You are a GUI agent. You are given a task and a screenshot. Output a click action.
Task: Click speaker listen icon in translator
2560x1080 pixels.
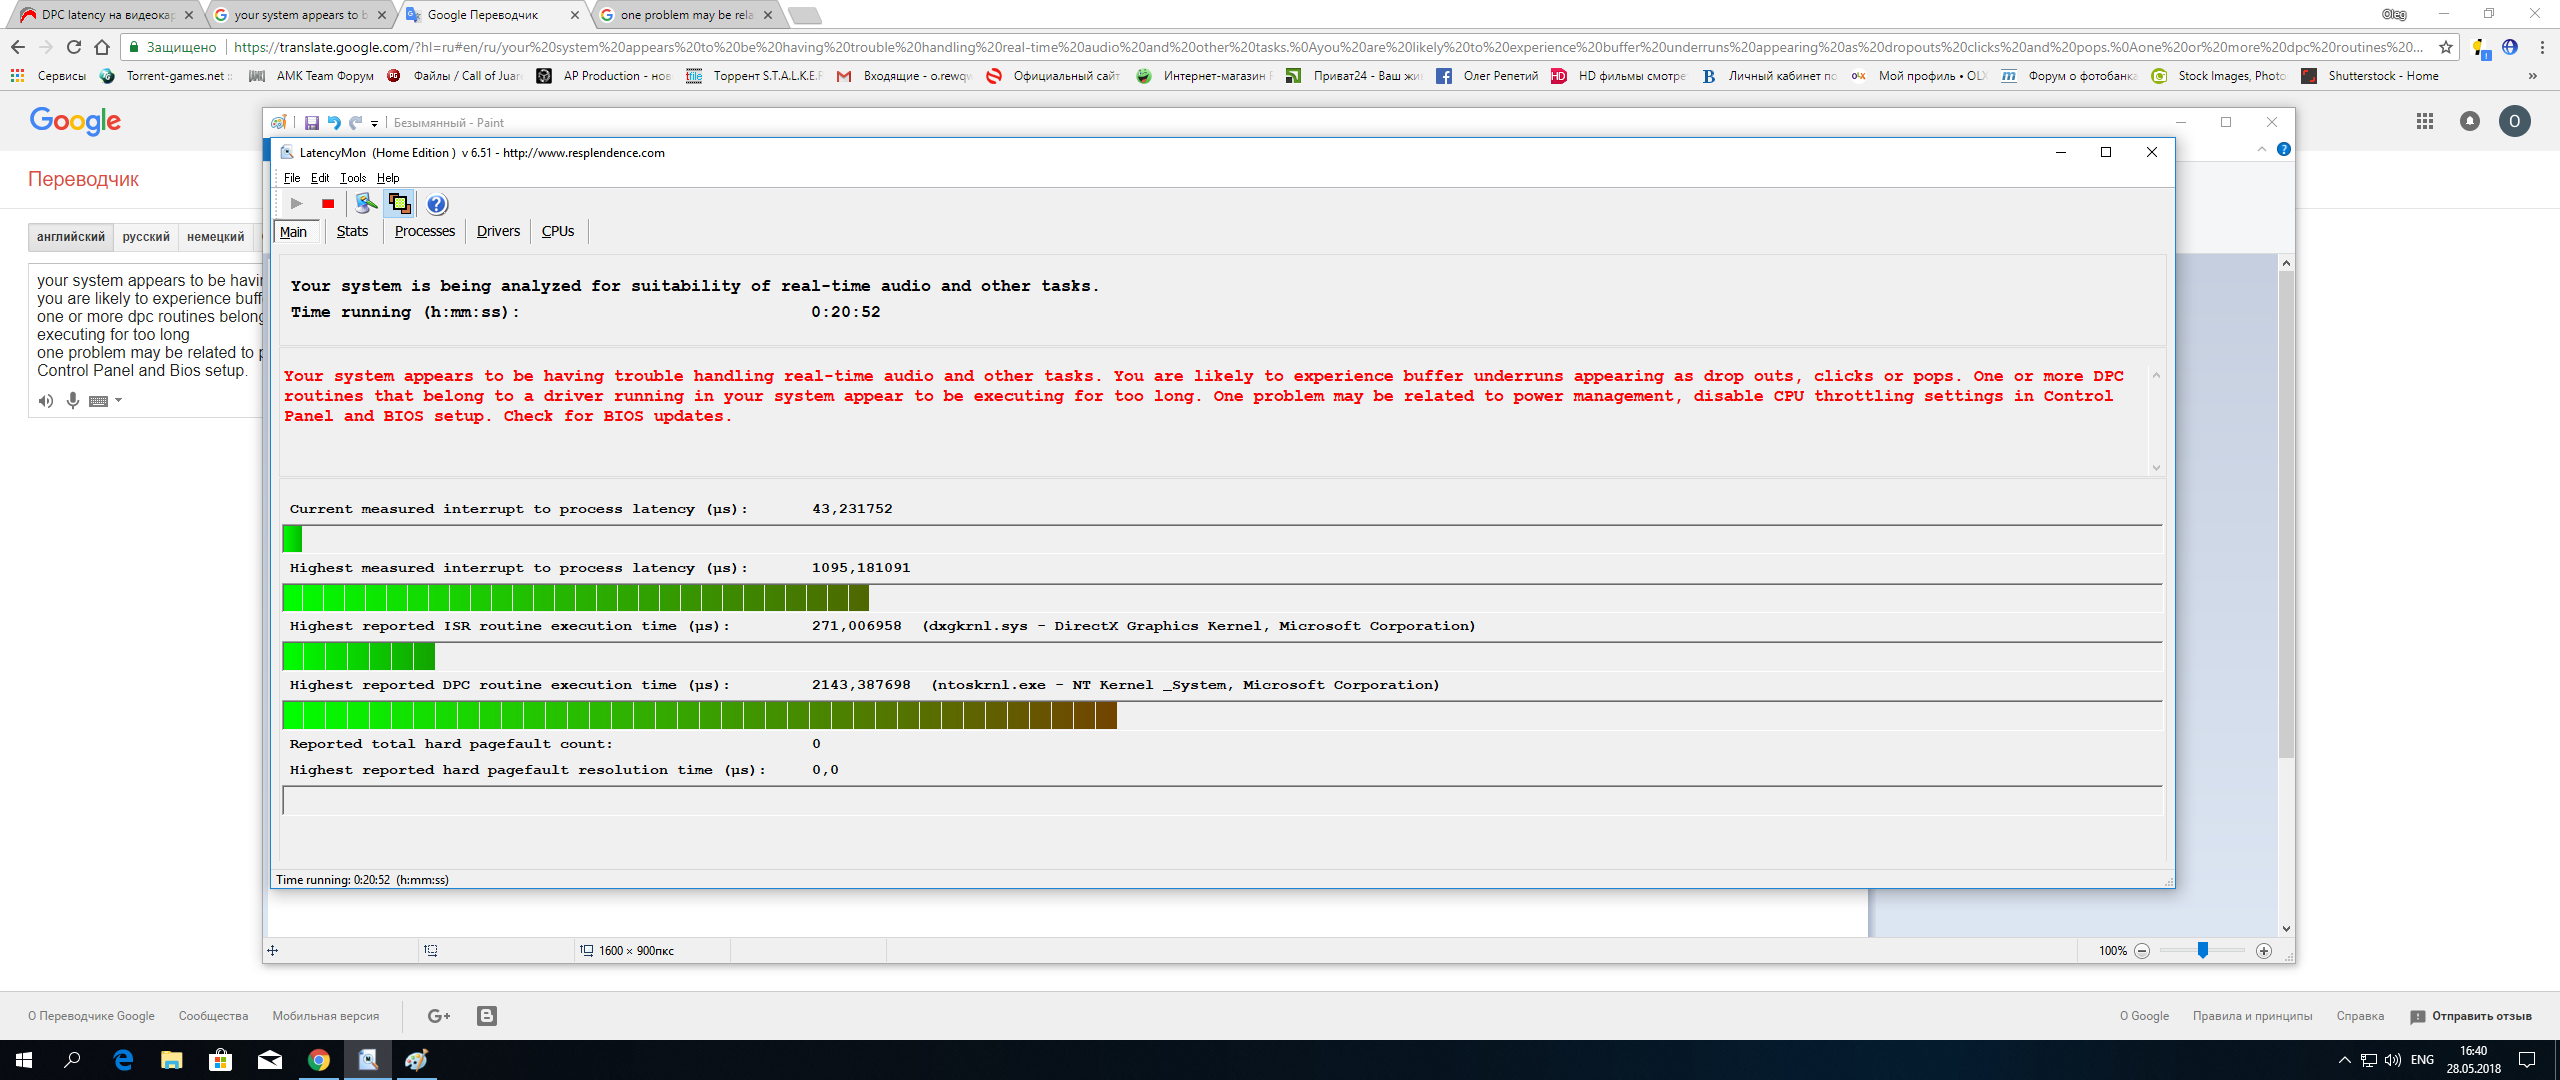(46, 401)
